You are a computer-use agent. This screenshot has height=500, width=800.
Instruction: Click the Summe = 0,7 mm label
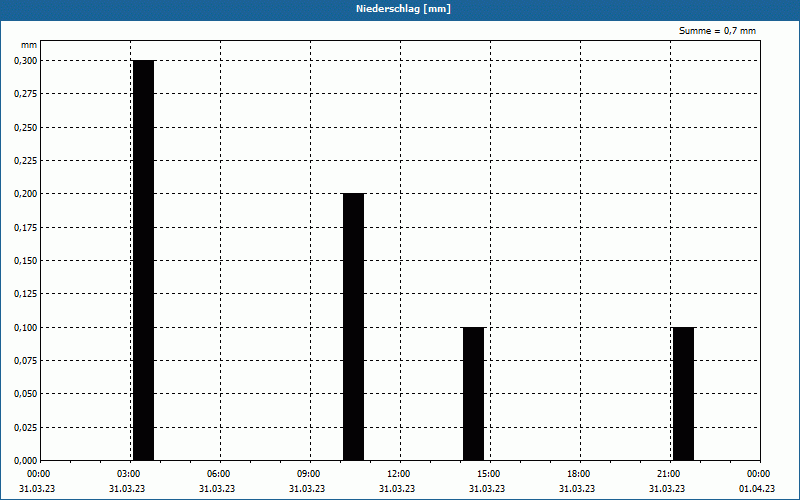click(x=717, y=31)
